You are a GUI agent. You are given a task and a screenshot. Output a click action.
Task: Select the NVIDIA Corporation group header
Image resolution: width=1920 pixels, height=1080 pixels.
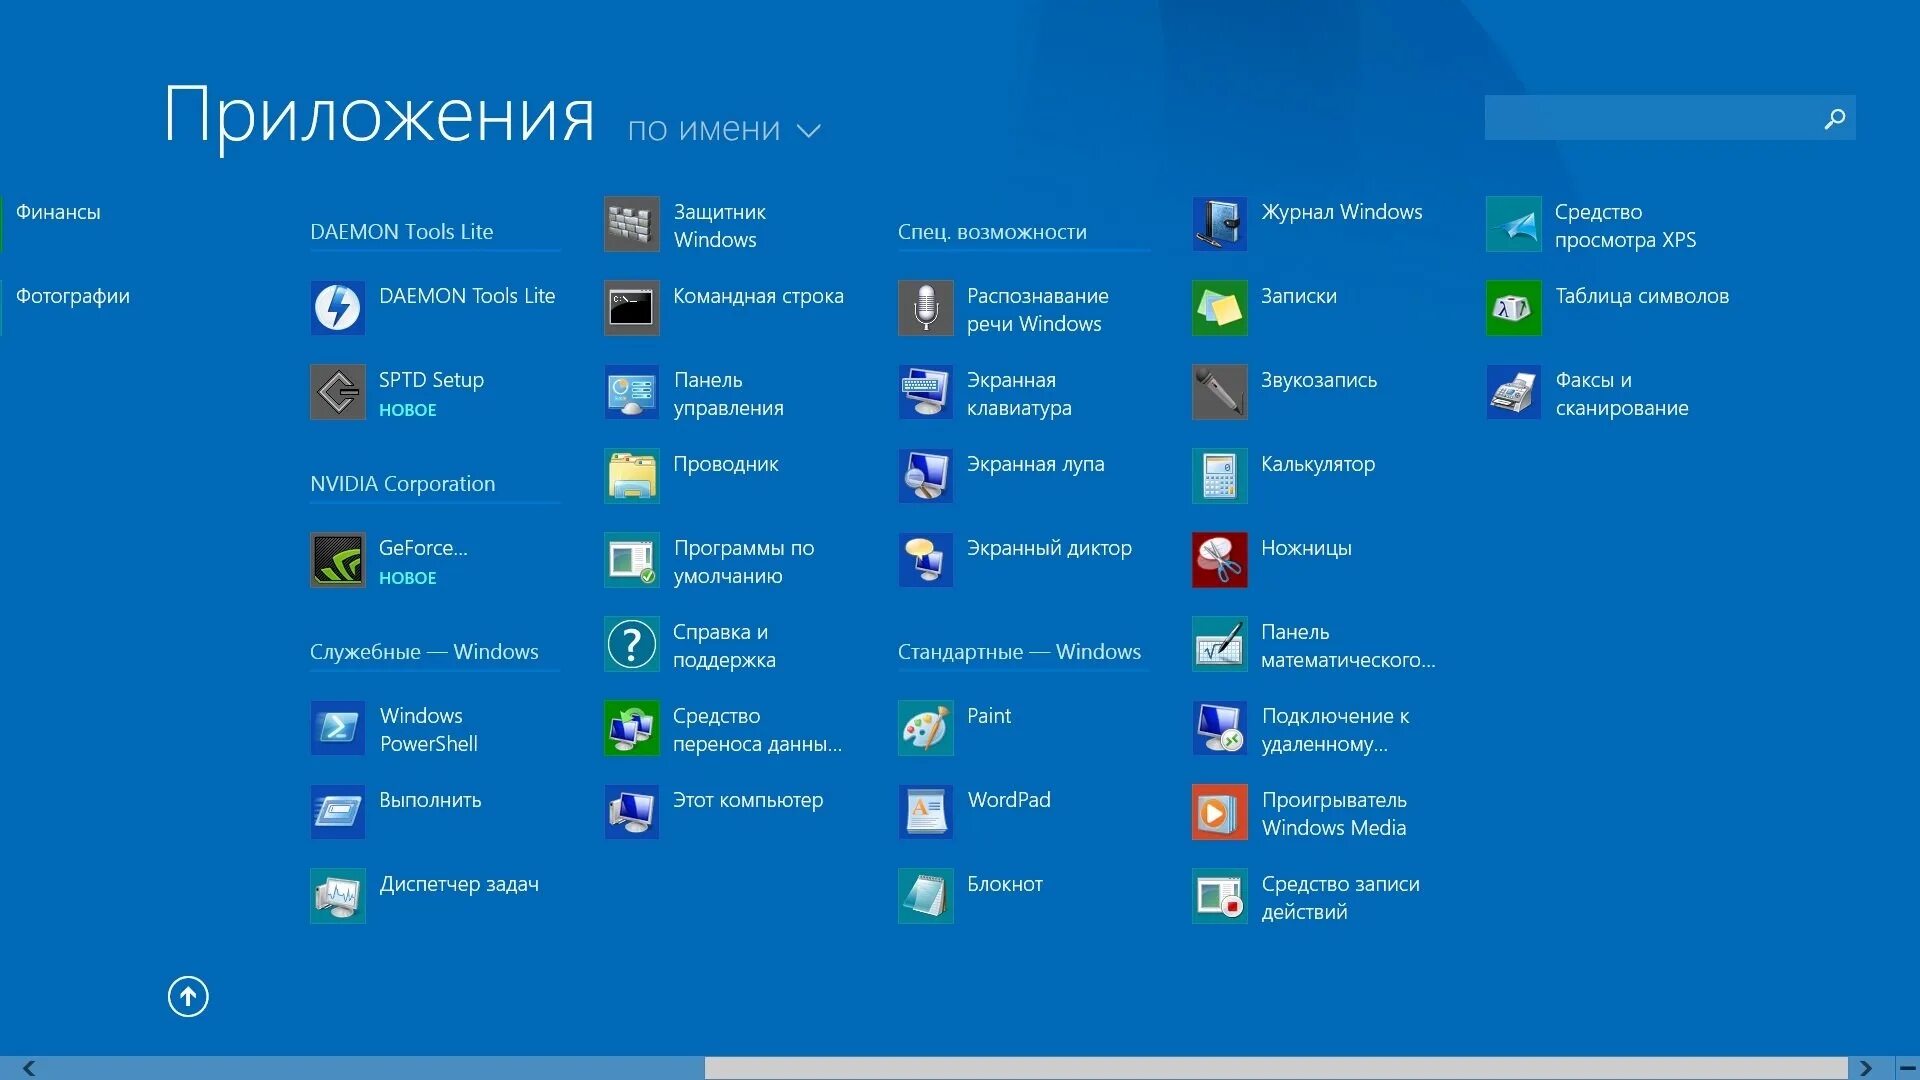(402, 484)
